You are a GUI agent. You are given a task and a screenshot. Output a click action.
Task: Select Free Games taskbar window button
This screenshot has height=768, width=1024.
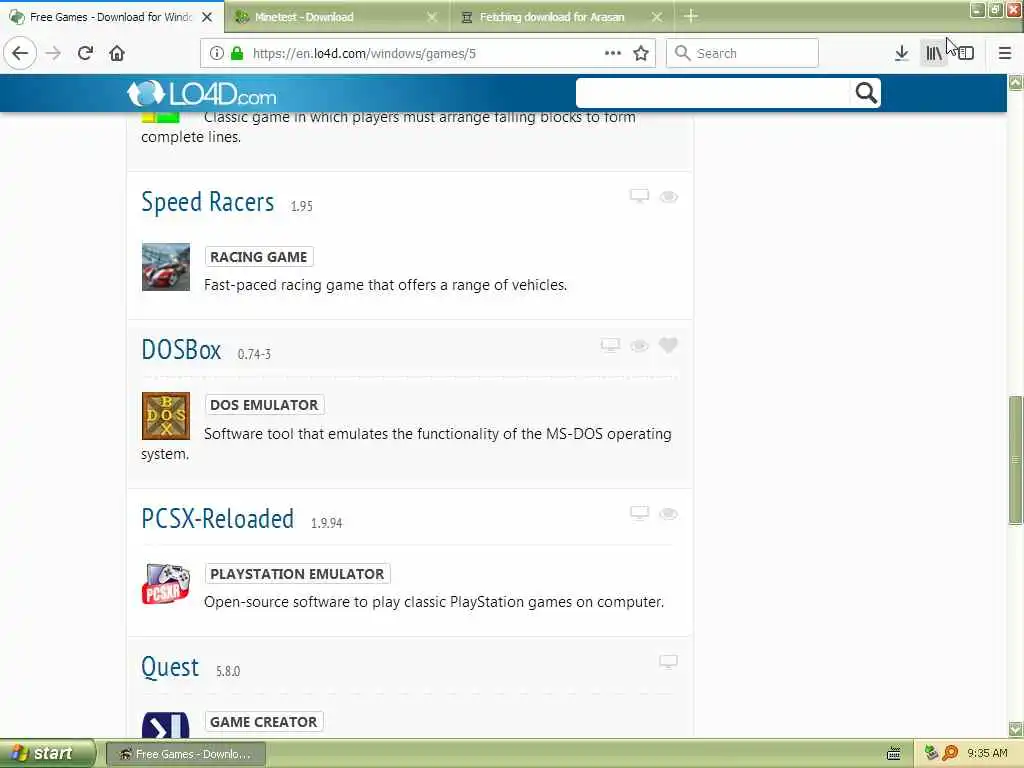point(185,754)
